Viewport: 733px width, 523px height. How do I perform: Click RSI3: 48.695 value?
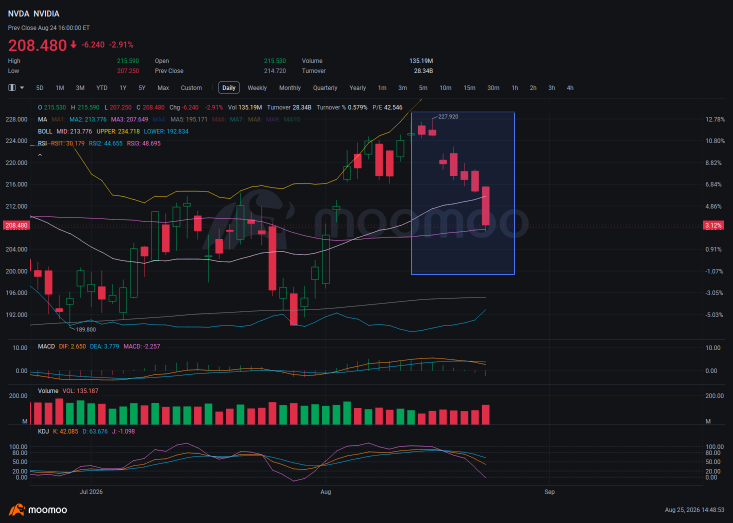(144, 143)
